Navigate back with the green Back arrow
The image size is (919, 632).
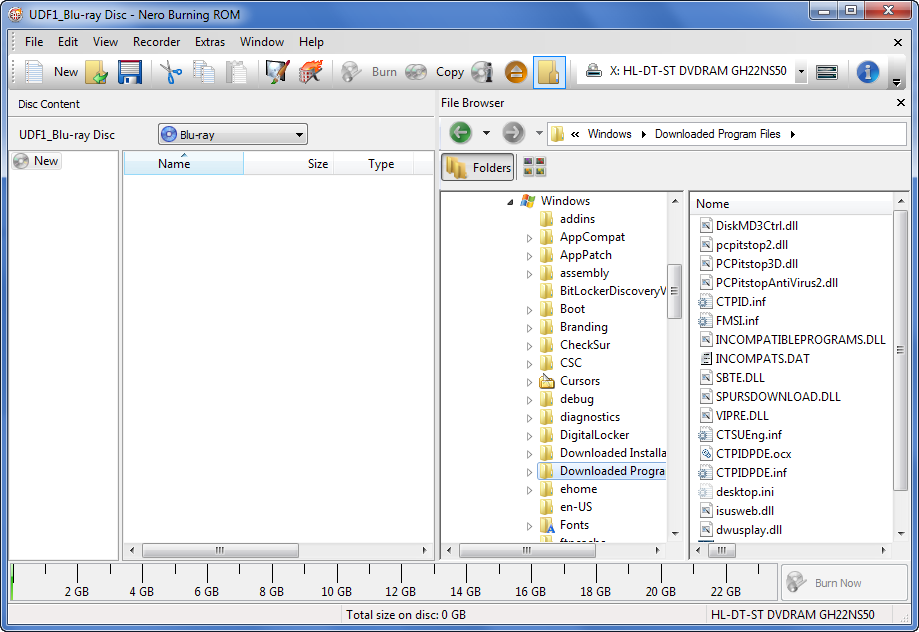click(458, 132)
